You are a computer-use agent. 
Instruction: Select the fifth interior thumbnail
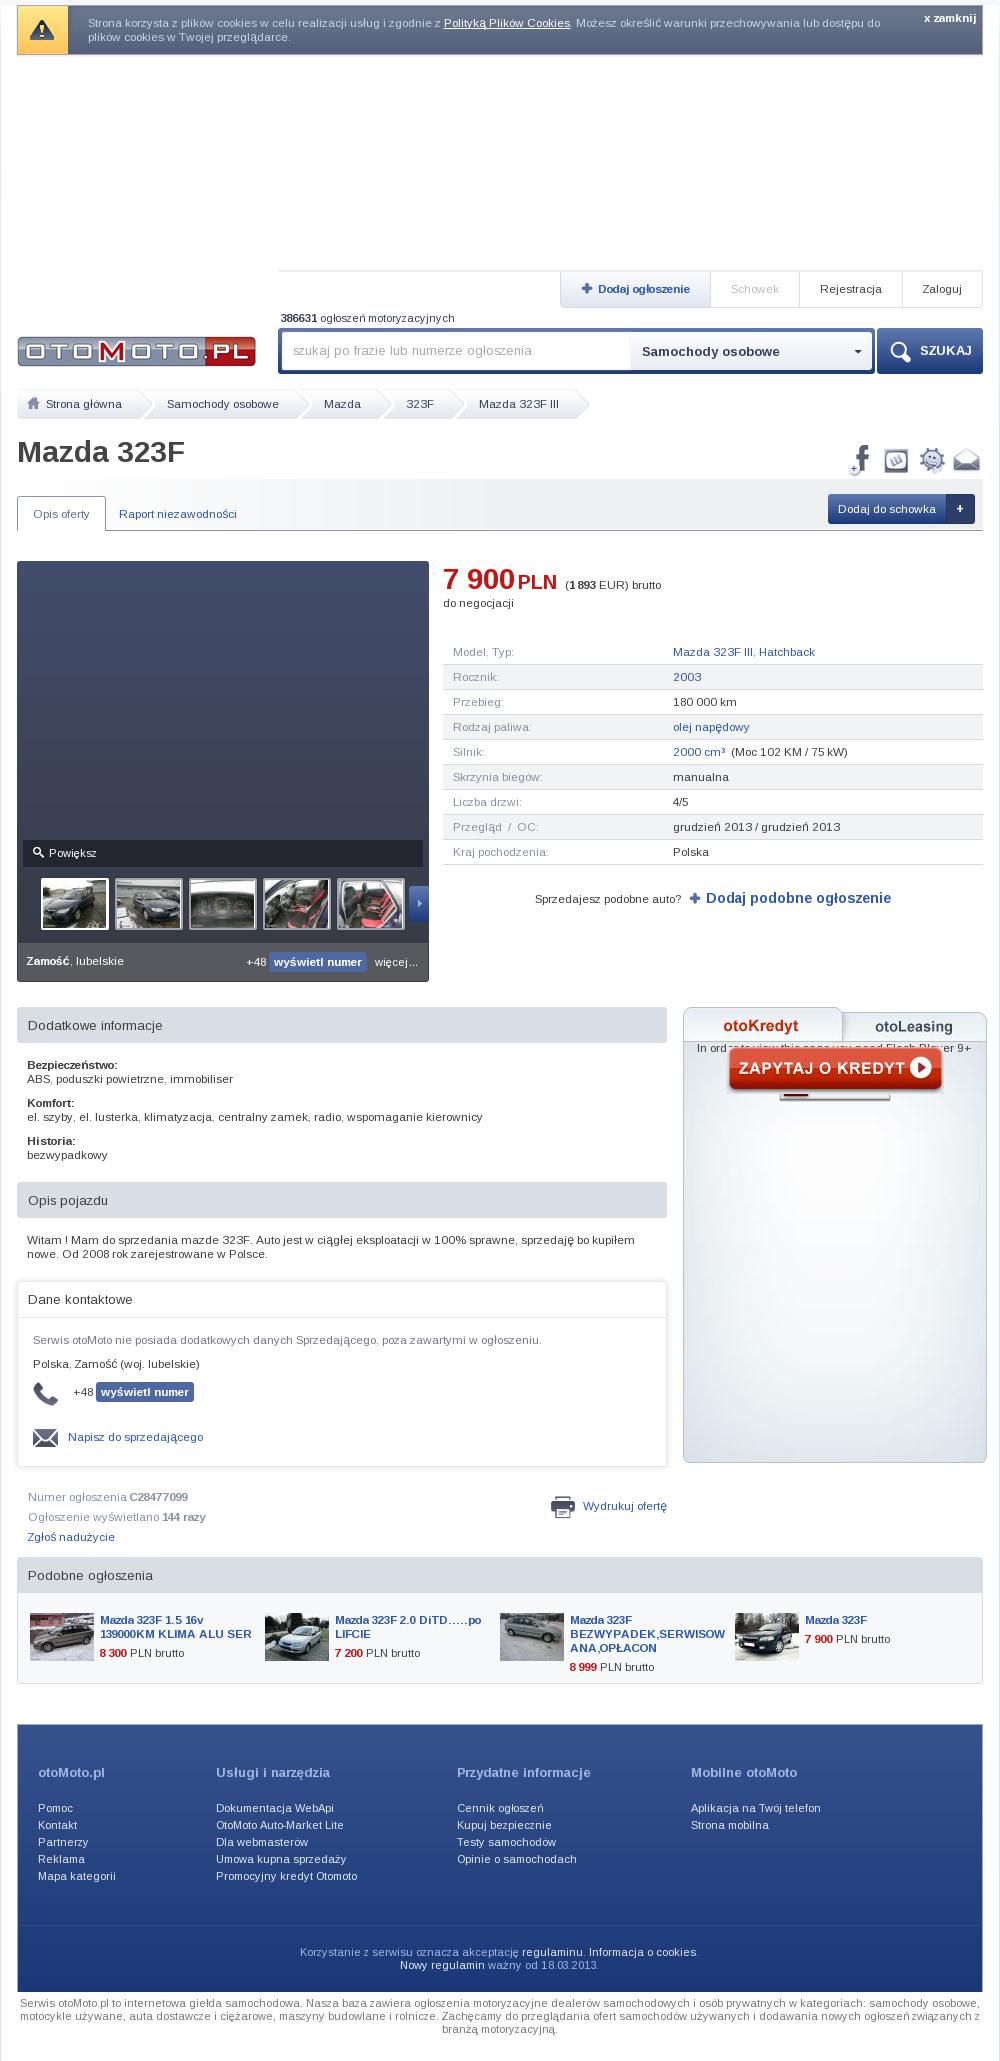(x=371, y=904)
